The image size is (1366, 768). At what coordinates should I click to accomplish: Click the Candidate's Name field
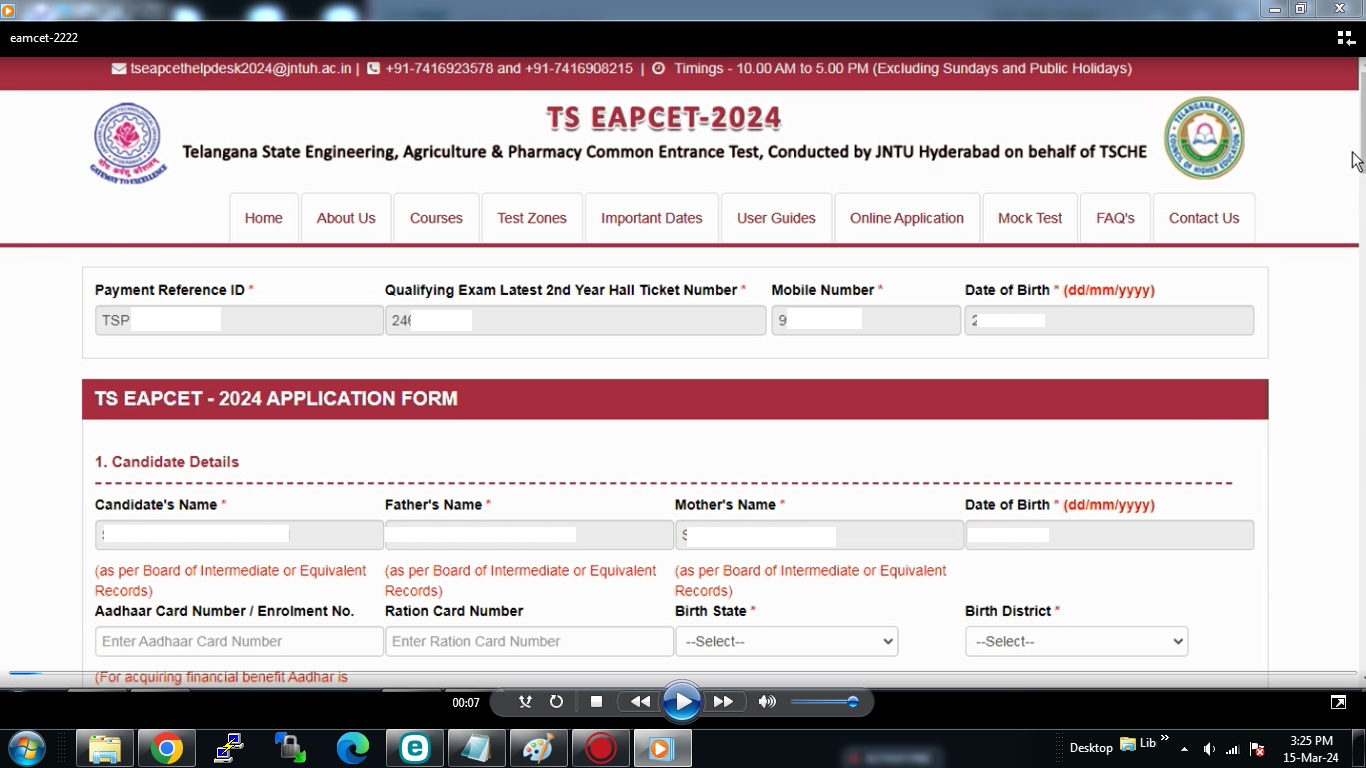click(x=239, y=535)
